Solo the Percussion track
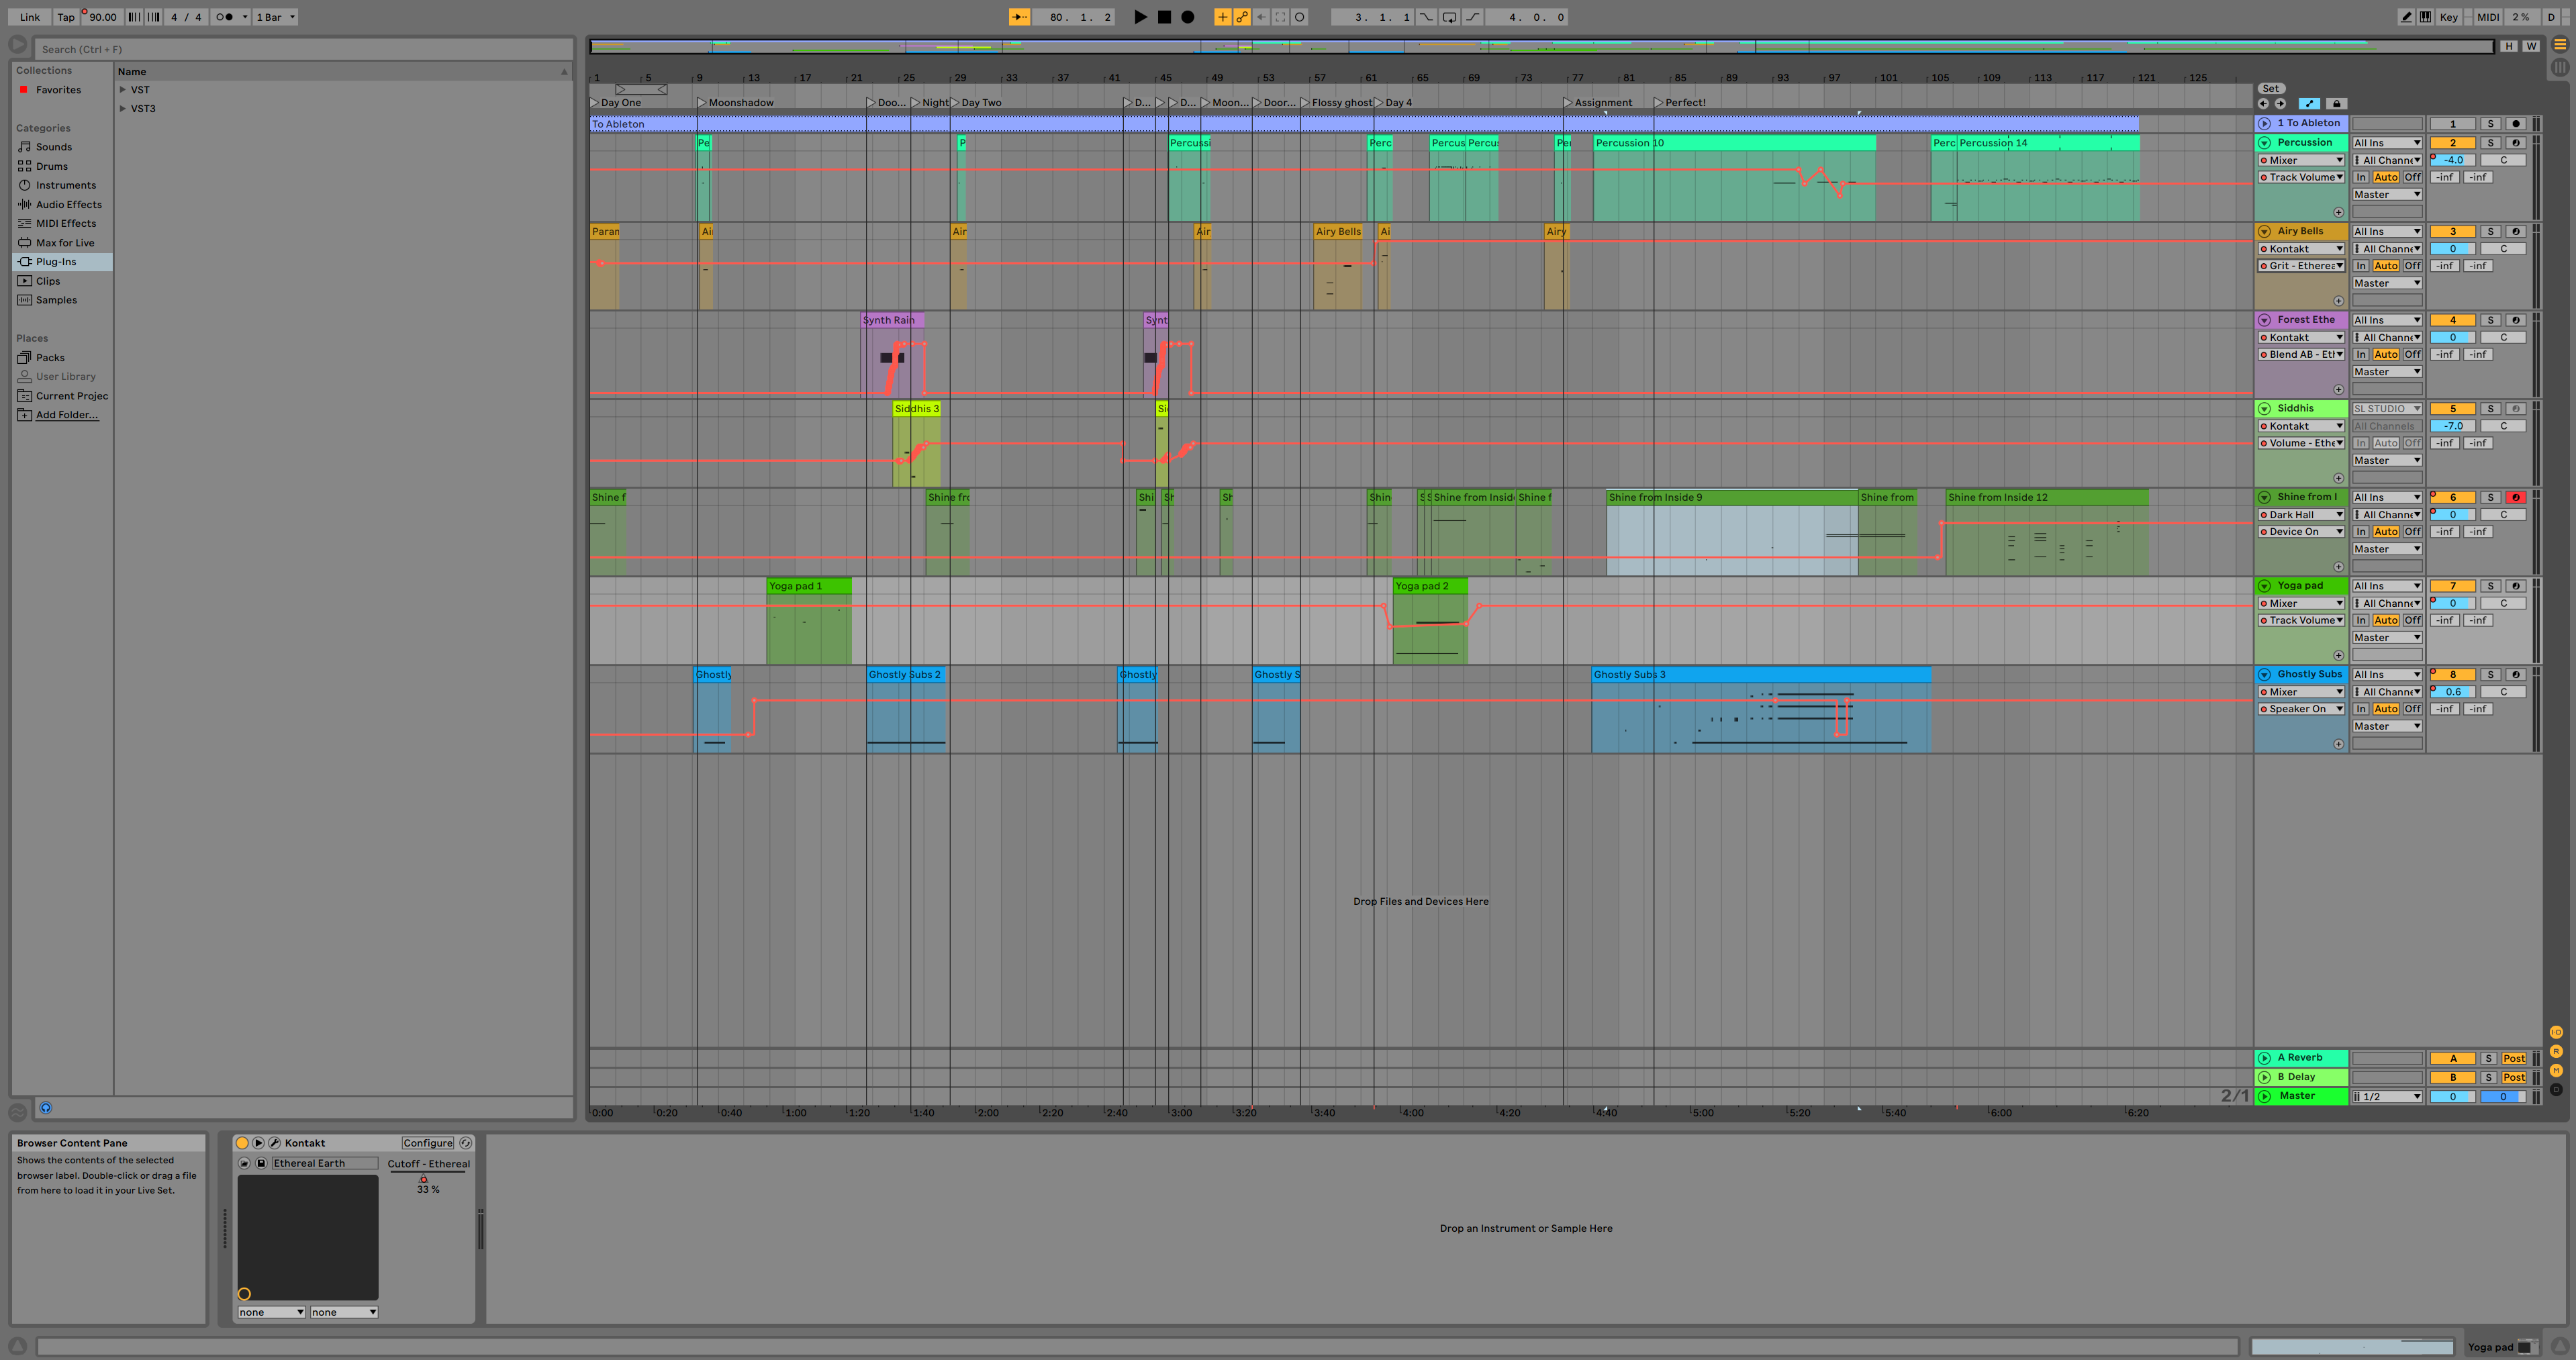The height and width of the screenshot is (1360, 2576). point(2490,143)
